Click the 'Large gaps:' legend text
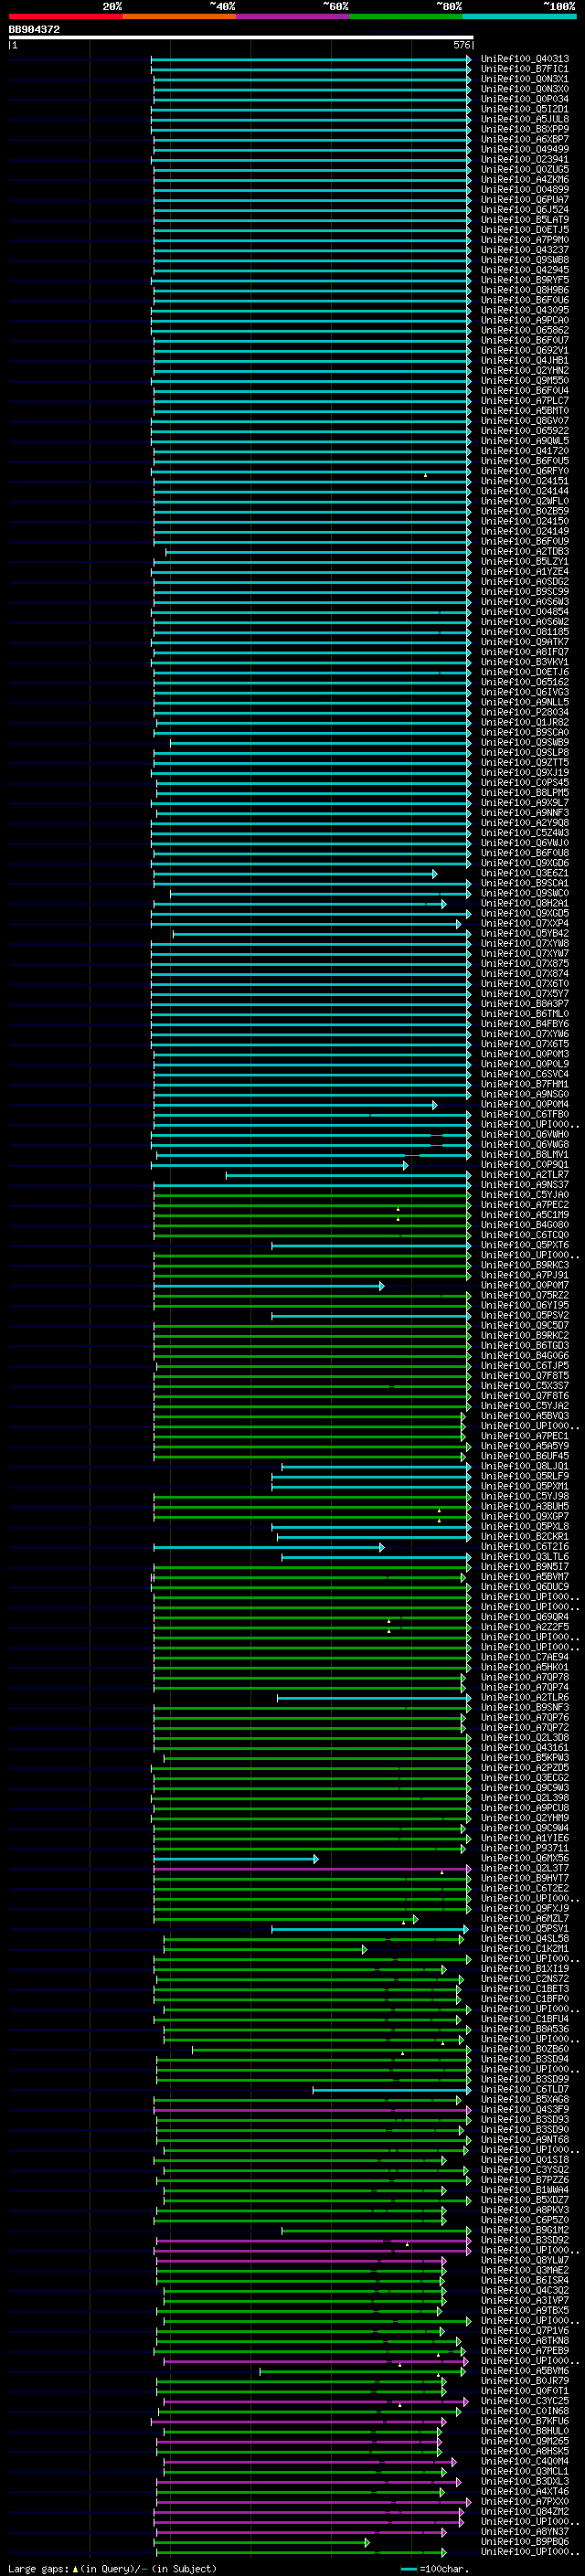The width and height of the screenshot is (585, 2576). 38,2568
